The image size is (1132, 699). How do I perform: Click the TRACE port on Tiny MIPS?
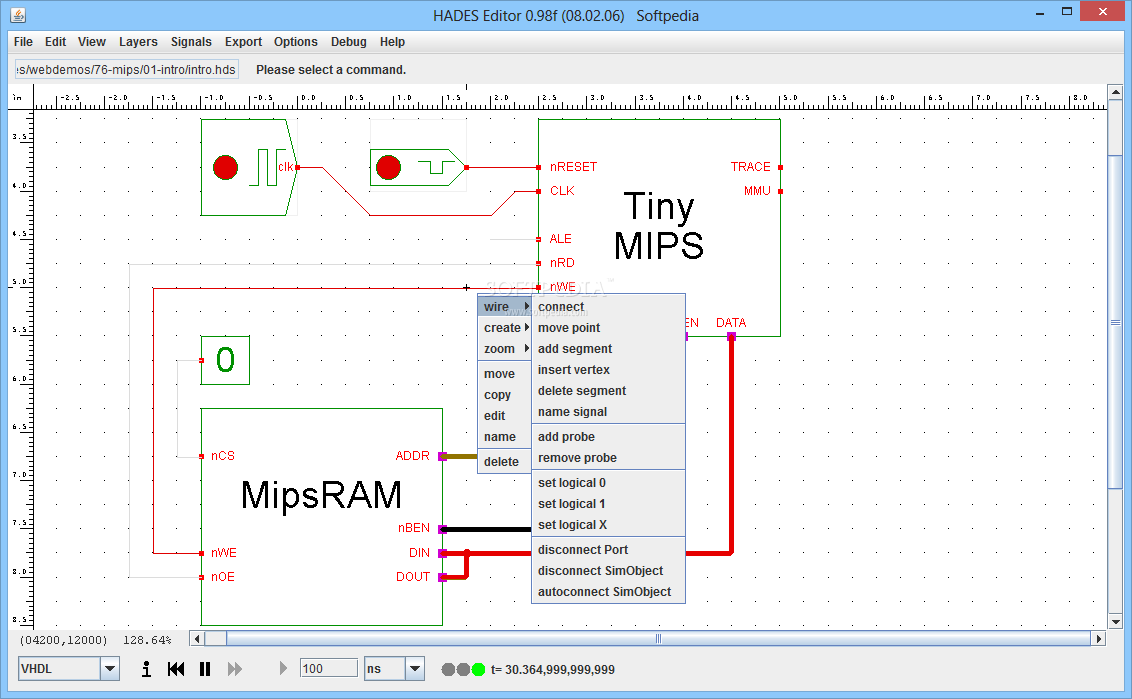pos(780,167)
